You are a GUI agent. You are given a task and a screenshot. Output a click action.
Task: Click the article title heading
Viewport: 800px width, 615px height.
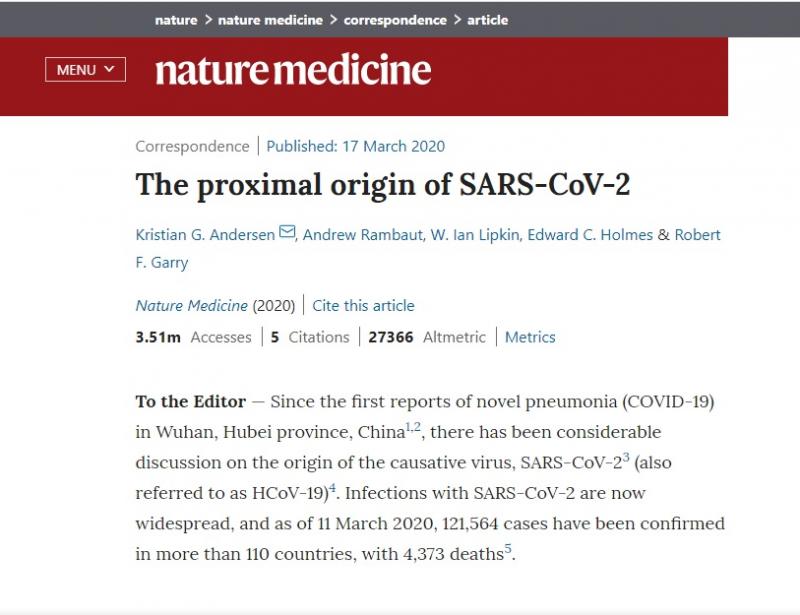[x=383, y=185]
